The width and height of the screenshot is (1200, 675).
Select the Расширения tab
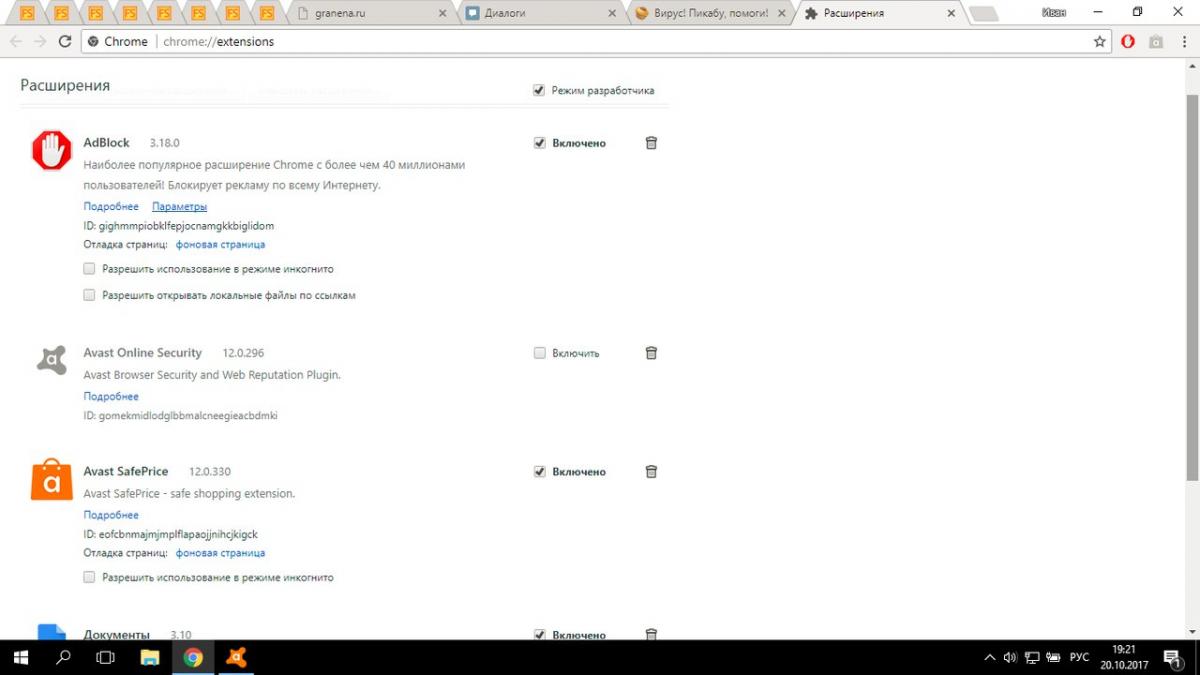[x=880, y=13]
